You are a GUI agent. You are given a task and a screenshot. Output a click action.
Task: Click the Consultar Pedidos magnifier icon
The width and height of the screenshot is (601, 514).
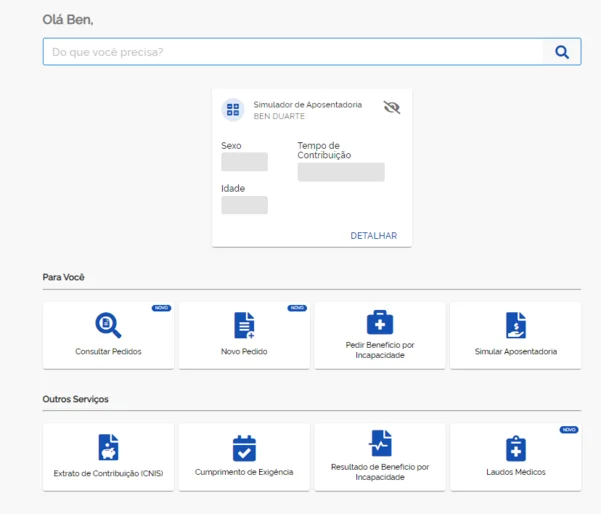(108, 325)
